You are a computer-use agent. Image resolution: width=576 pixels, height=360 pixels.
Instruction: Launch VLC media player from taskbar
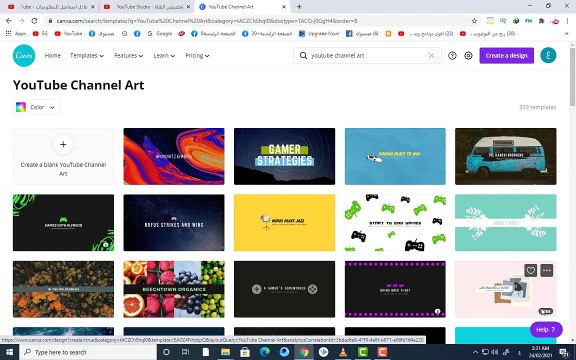tap(343, 352)
